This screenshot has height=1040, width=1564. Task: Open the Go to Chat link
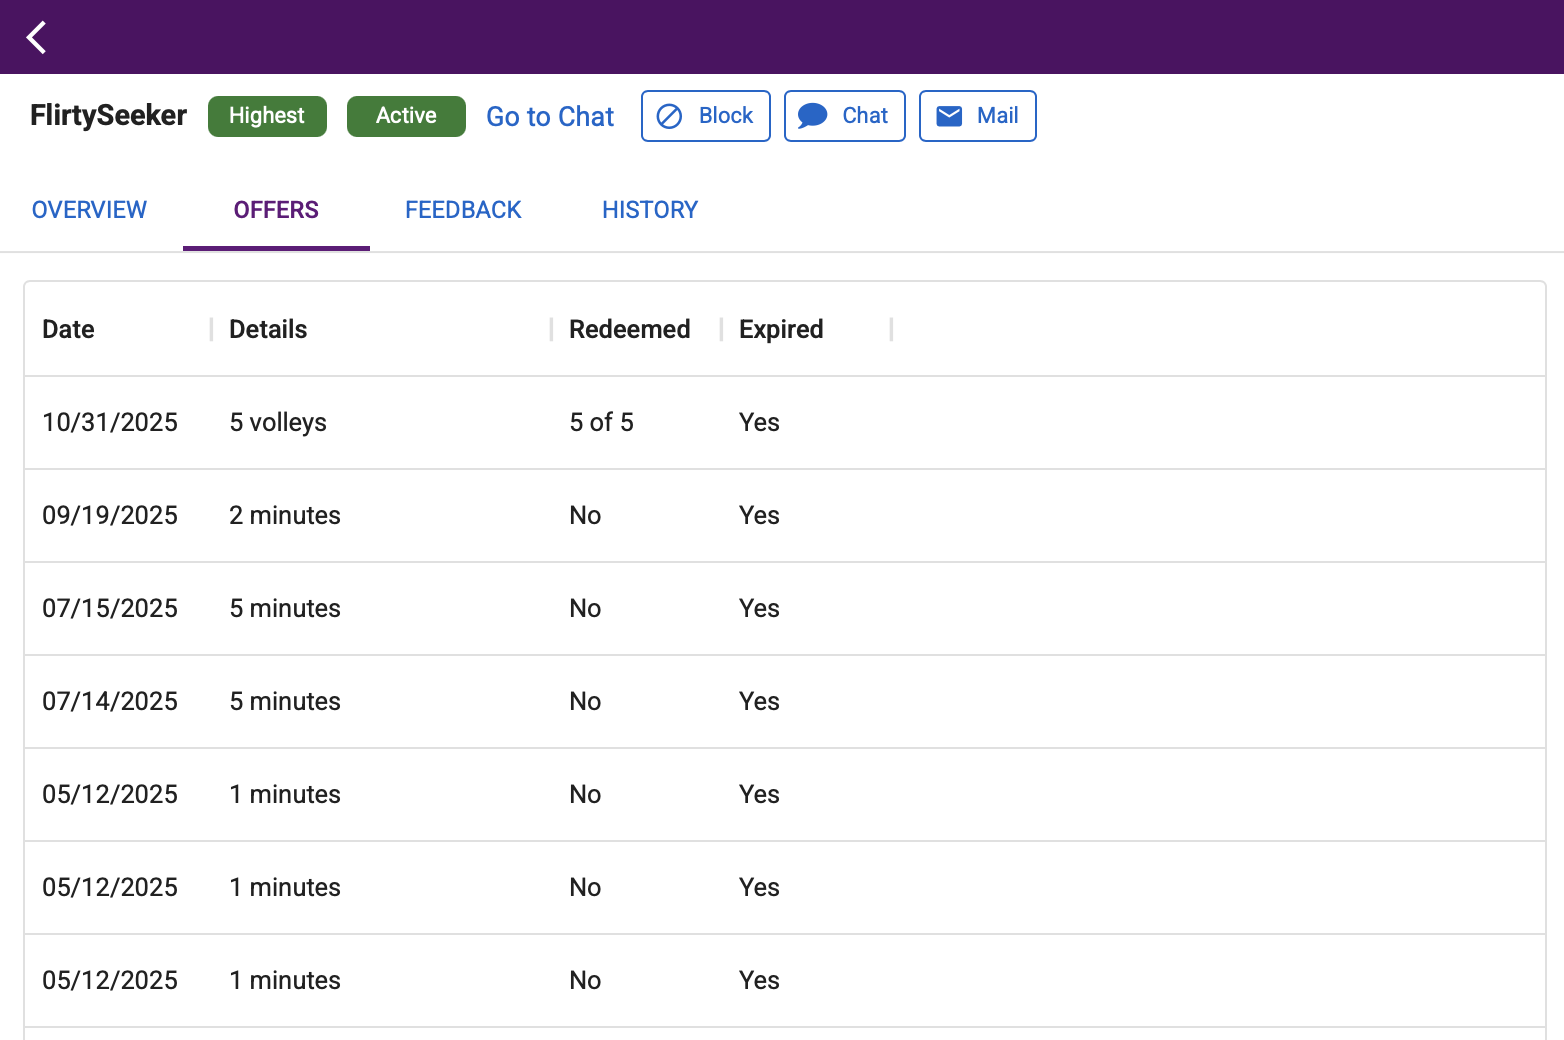point(550,117)
